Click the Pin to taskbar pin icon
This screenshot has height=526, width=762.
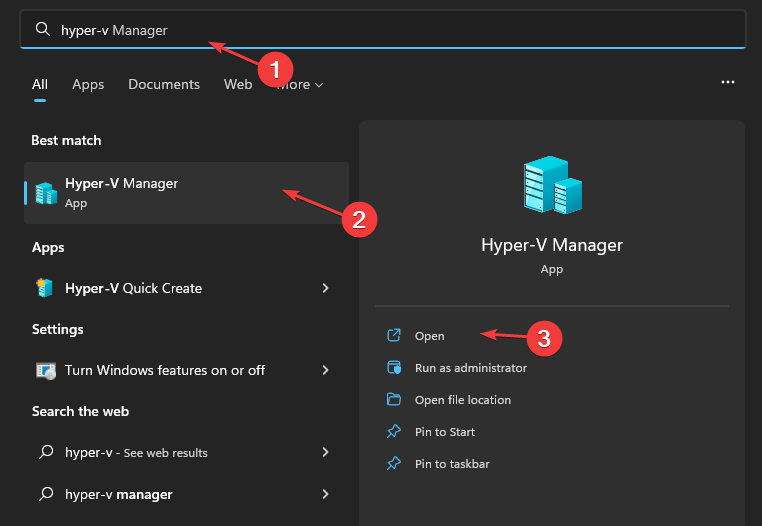(394, 464)
